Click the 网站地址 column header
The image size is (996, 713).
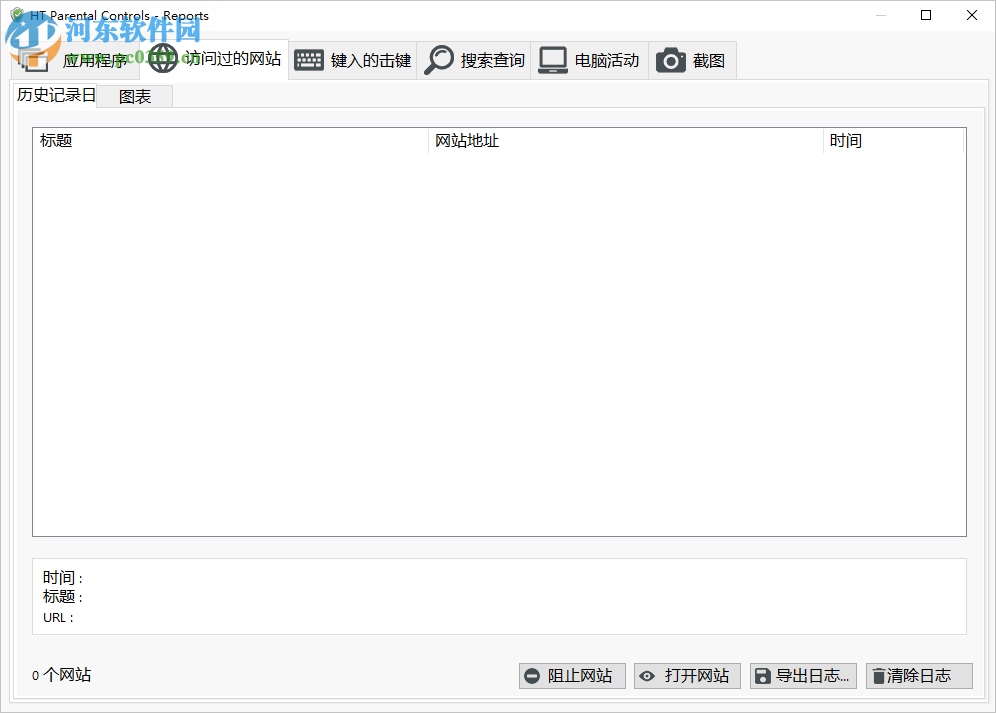point(466,140)
